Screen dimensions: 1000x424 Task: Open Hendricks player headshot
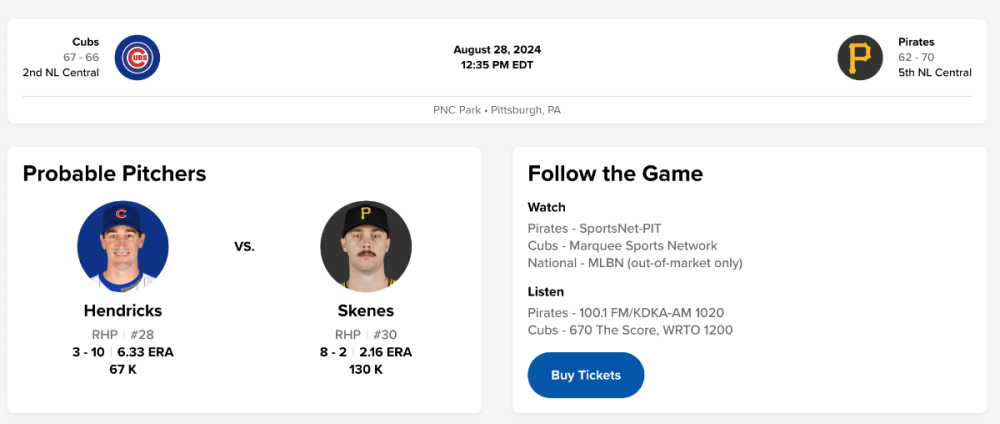tap(123, 246)
